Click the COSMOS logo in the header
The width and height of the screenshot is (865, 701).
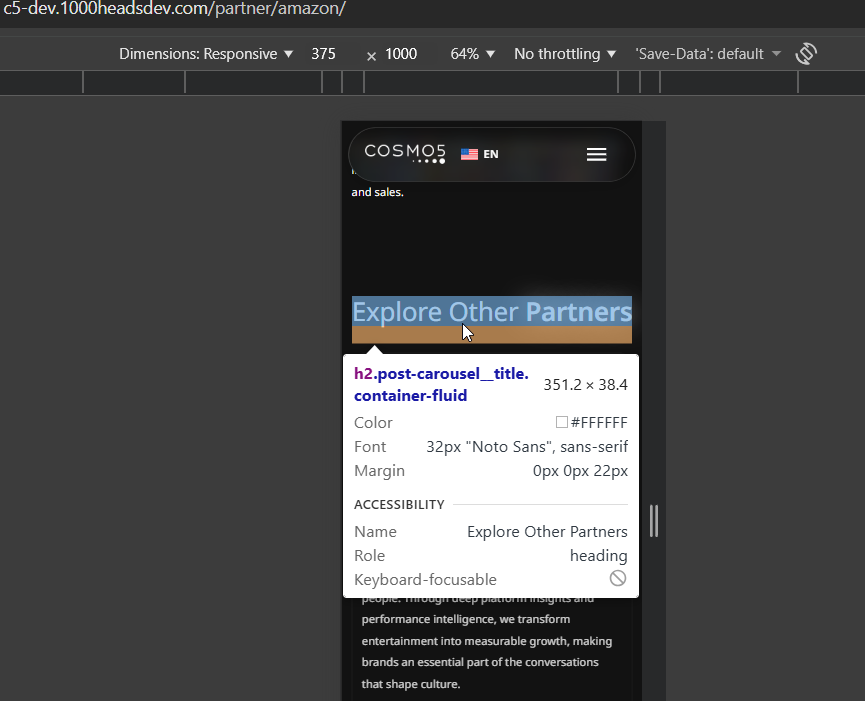(405, 153)
